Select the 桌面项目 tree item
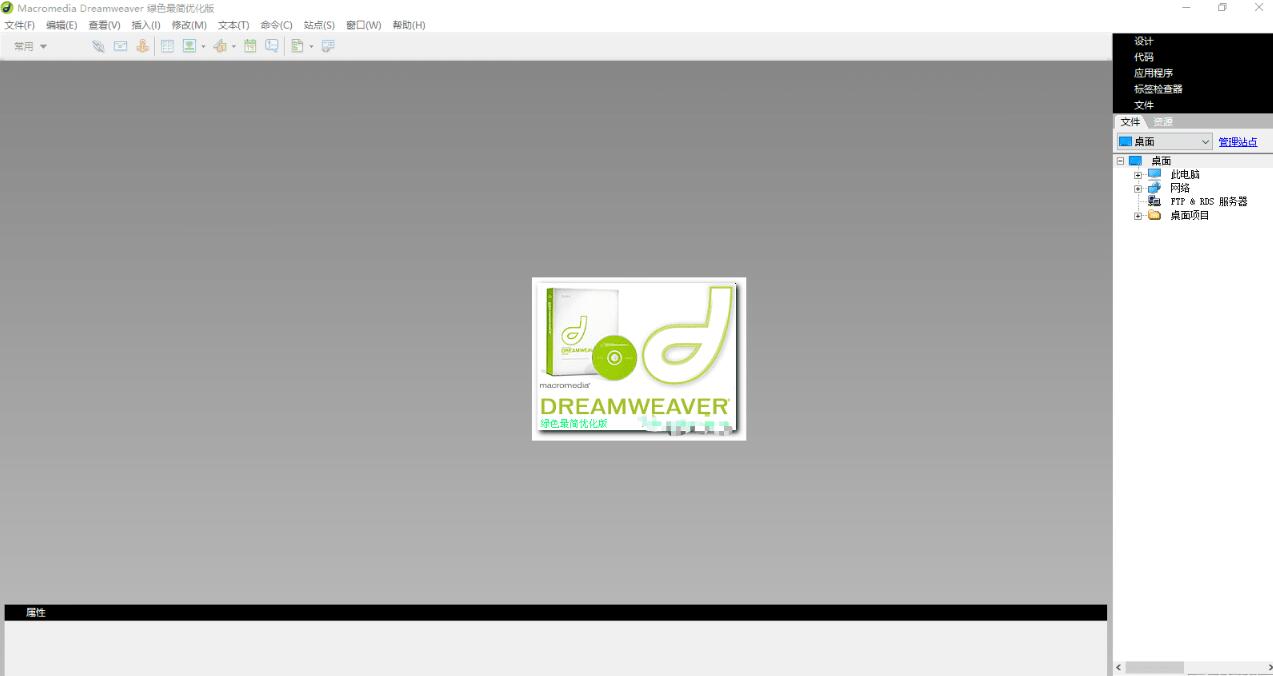Screen dimensions: 1273x676 click(x=1189, y=215)
